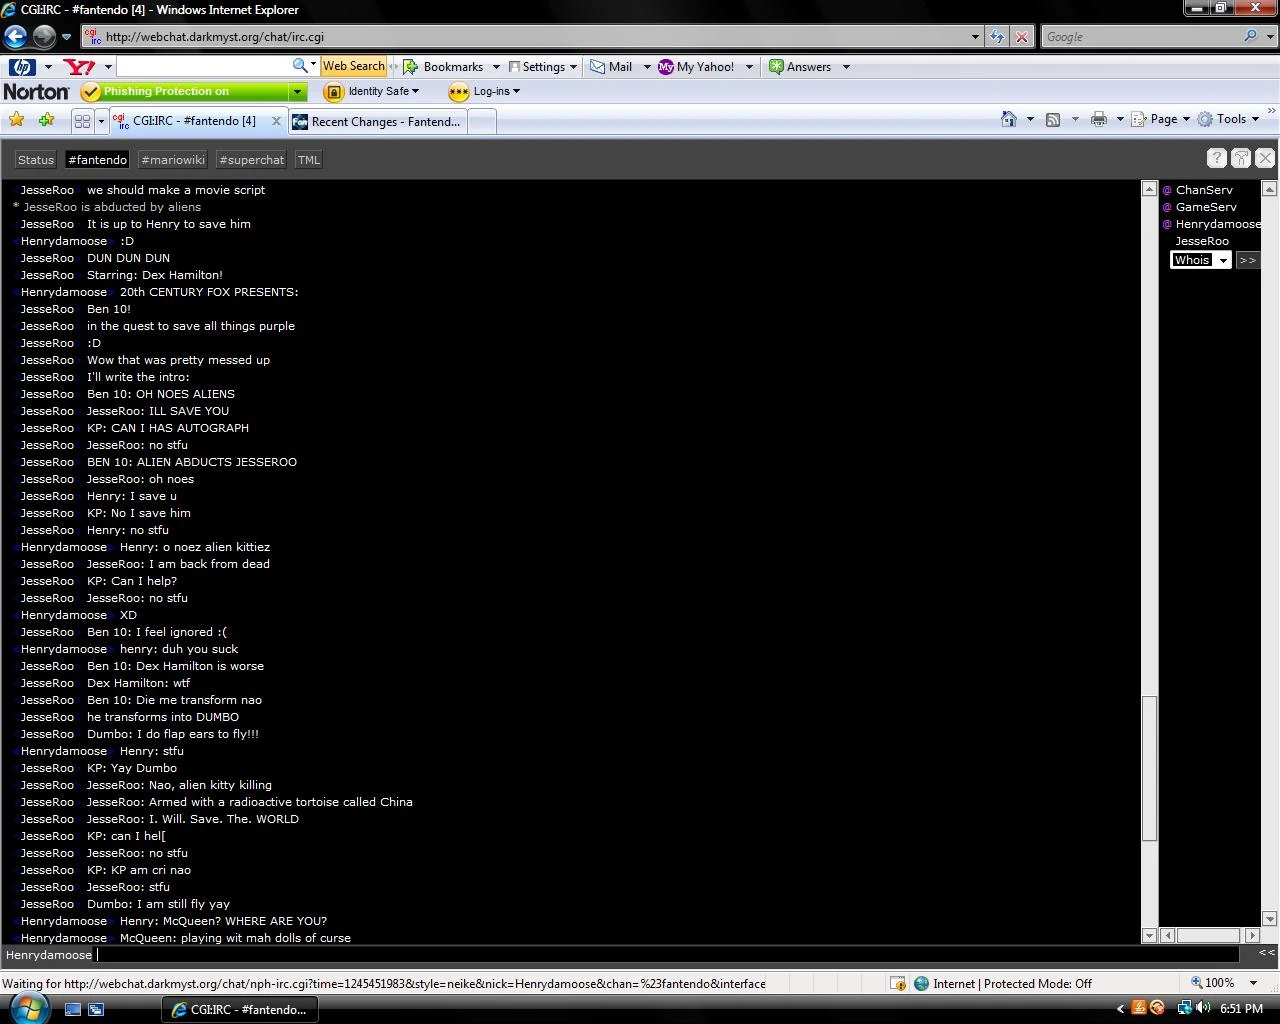
Task: Click the security report icon in status bar
Action: [x=897, y=983]
